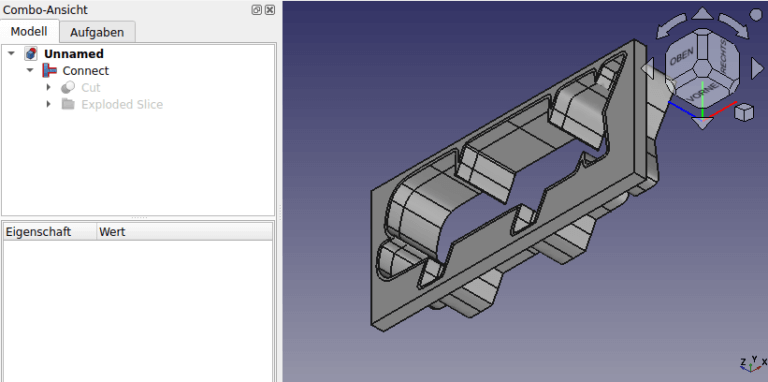Screen dimensions: 768x382
Task: Rotate view left using navigation cube arrow
Action: pos(648,68)
